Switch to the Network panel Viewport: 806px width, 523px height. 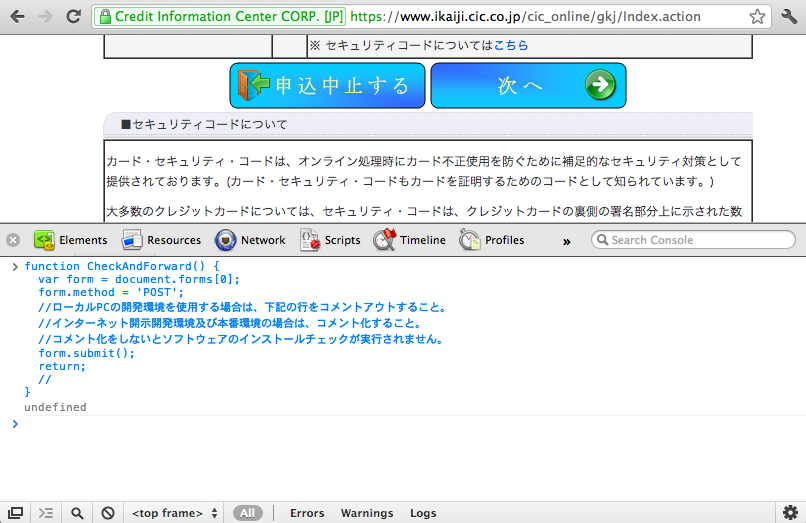coord(250,240)
